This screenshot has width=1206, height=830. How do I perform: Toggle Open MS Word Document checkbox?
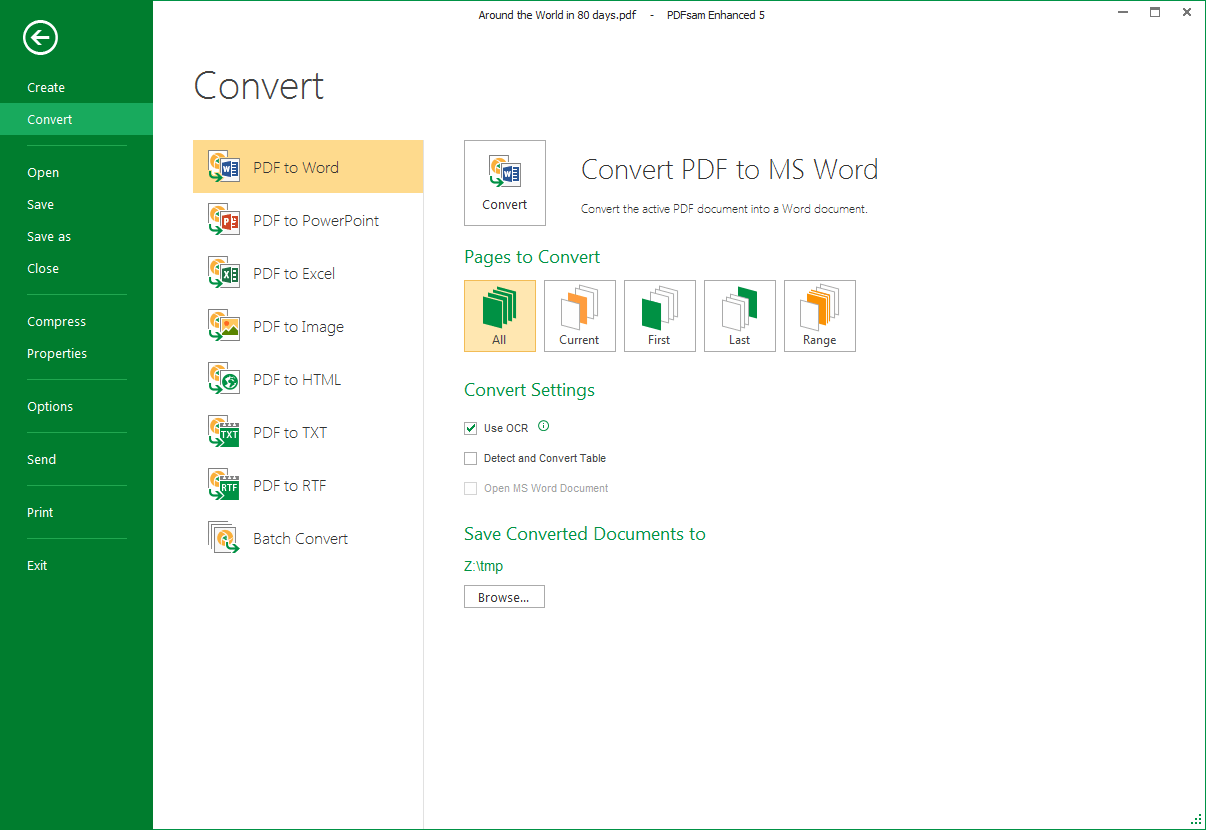tap(471, 488)
